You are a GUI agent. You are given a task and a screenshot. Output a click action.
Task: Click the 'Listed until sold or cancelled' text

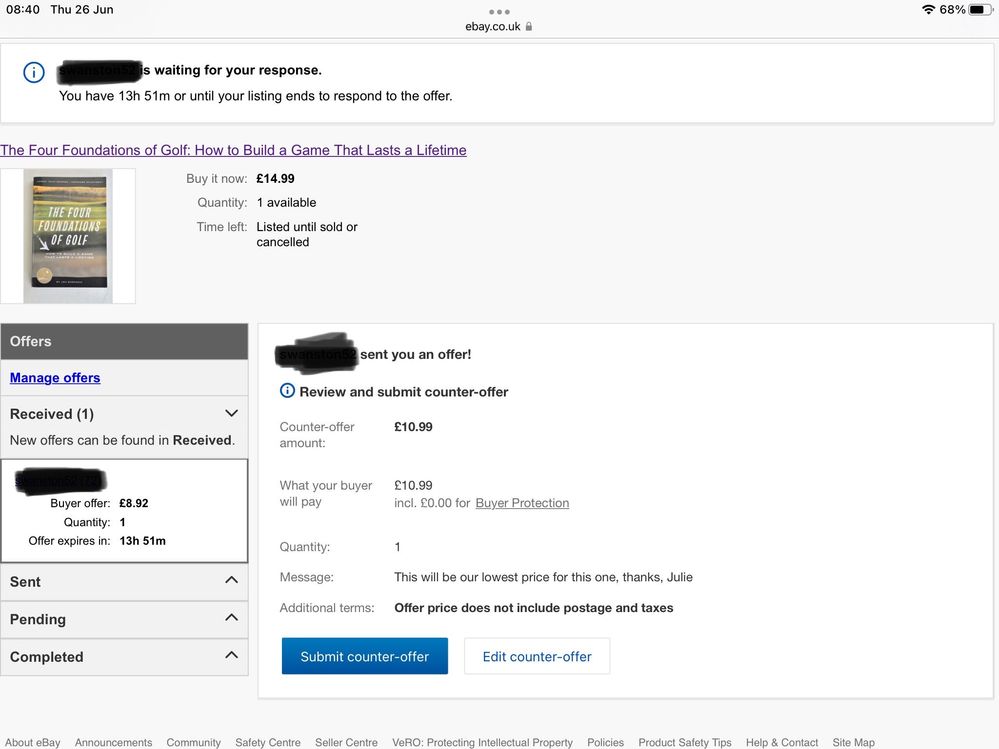point(307,234)
